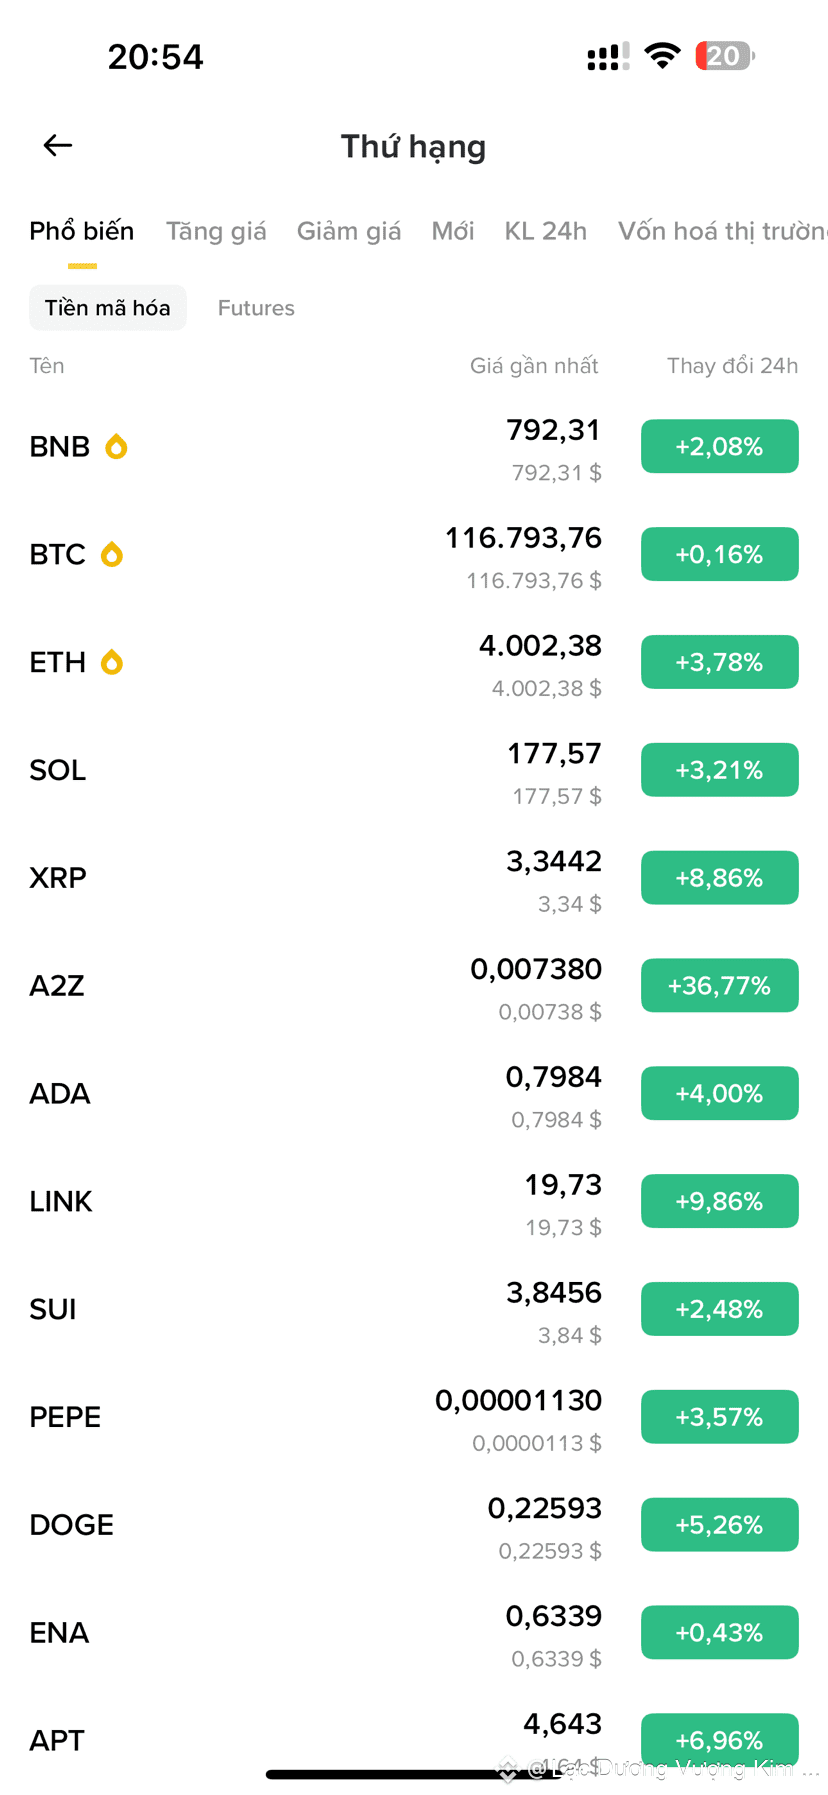This screenshot has width=828, height=1795.
Task: Tap the +8,86% badge for XRP
Action: (720, 878)
